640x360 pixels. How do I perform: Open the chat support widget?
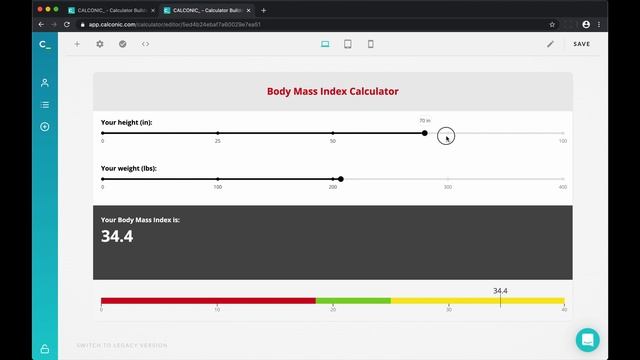[x=588, y=340]
